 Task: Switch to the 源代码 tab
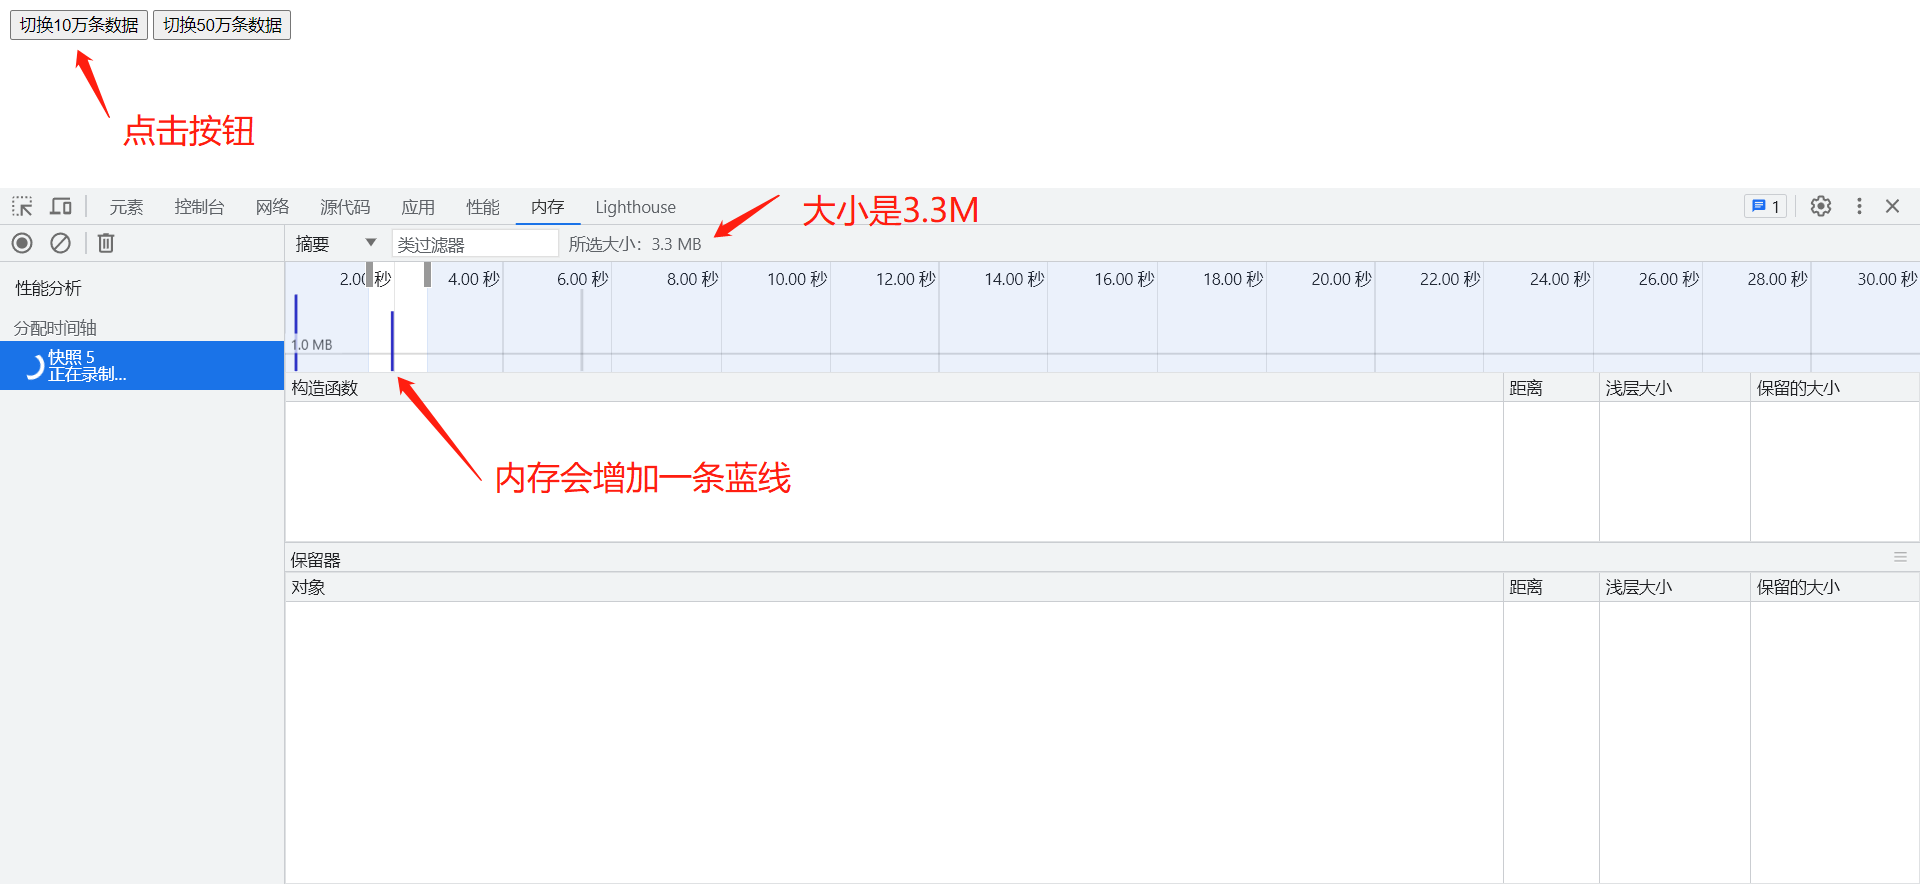coord(345,207)
